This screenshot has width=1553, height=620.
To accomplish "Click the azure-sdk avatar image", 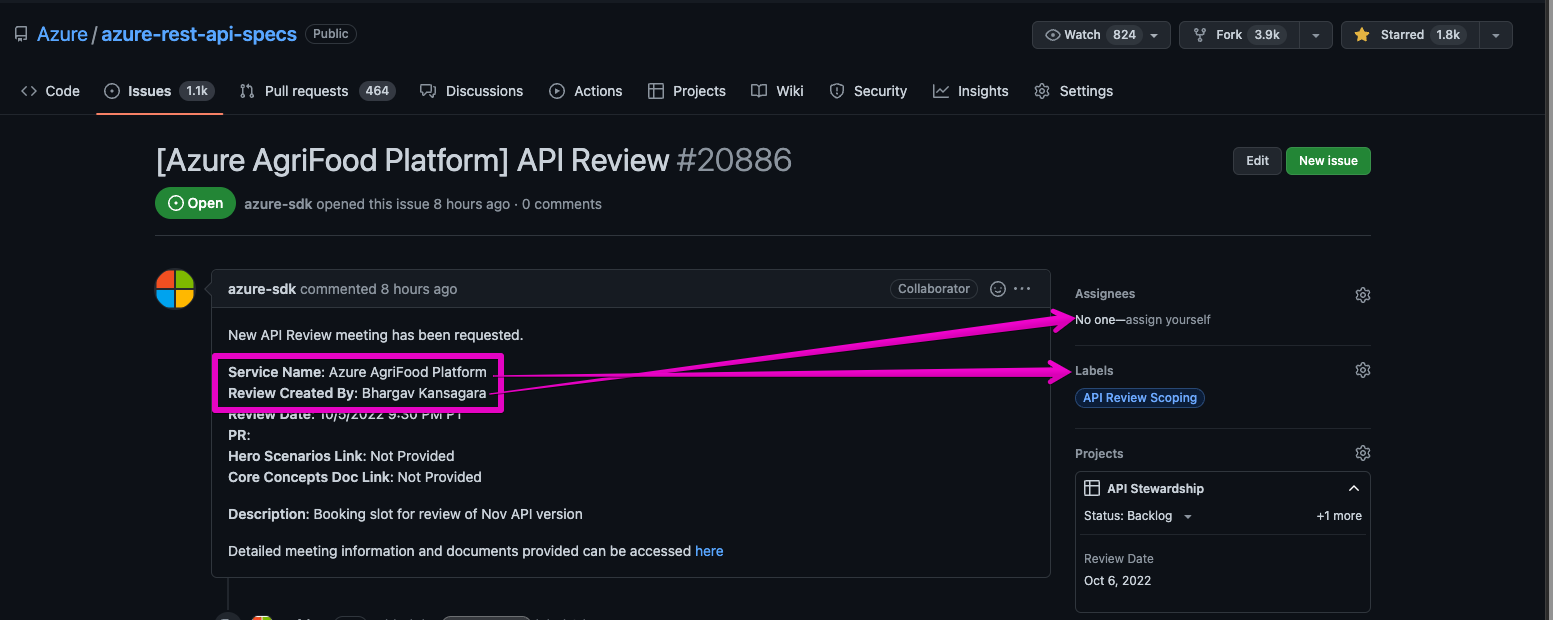I will pos(175,289).
